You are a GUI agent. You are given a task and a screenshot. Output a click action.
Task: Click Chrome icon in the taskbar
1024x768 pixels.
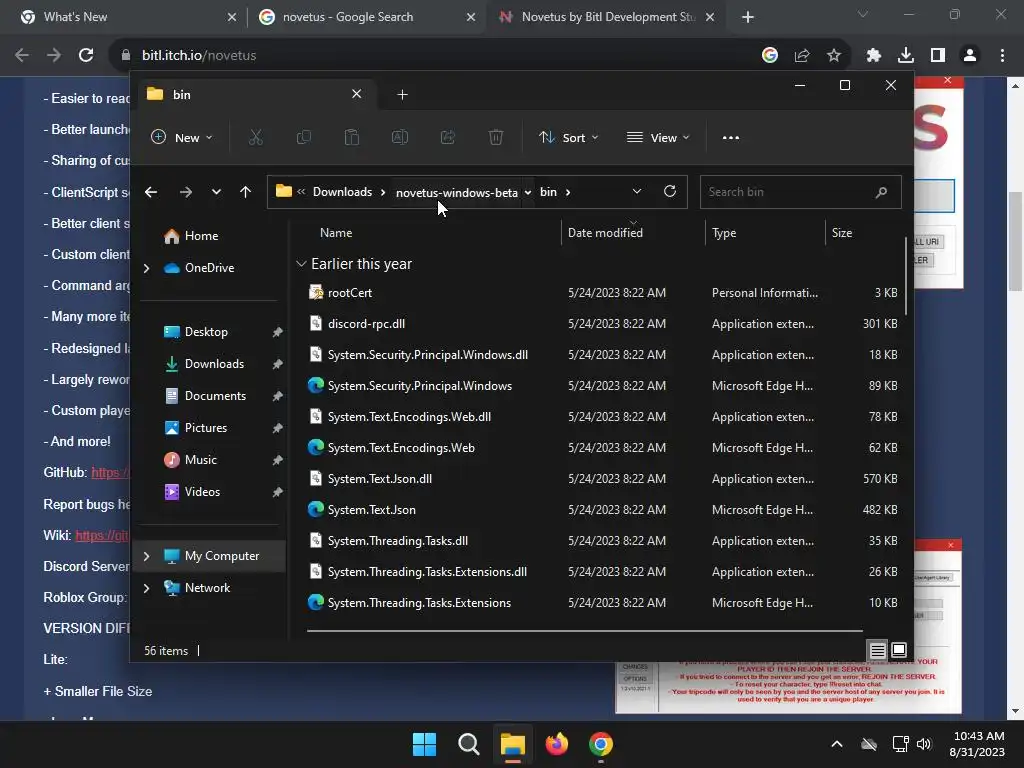click(601, 744)
